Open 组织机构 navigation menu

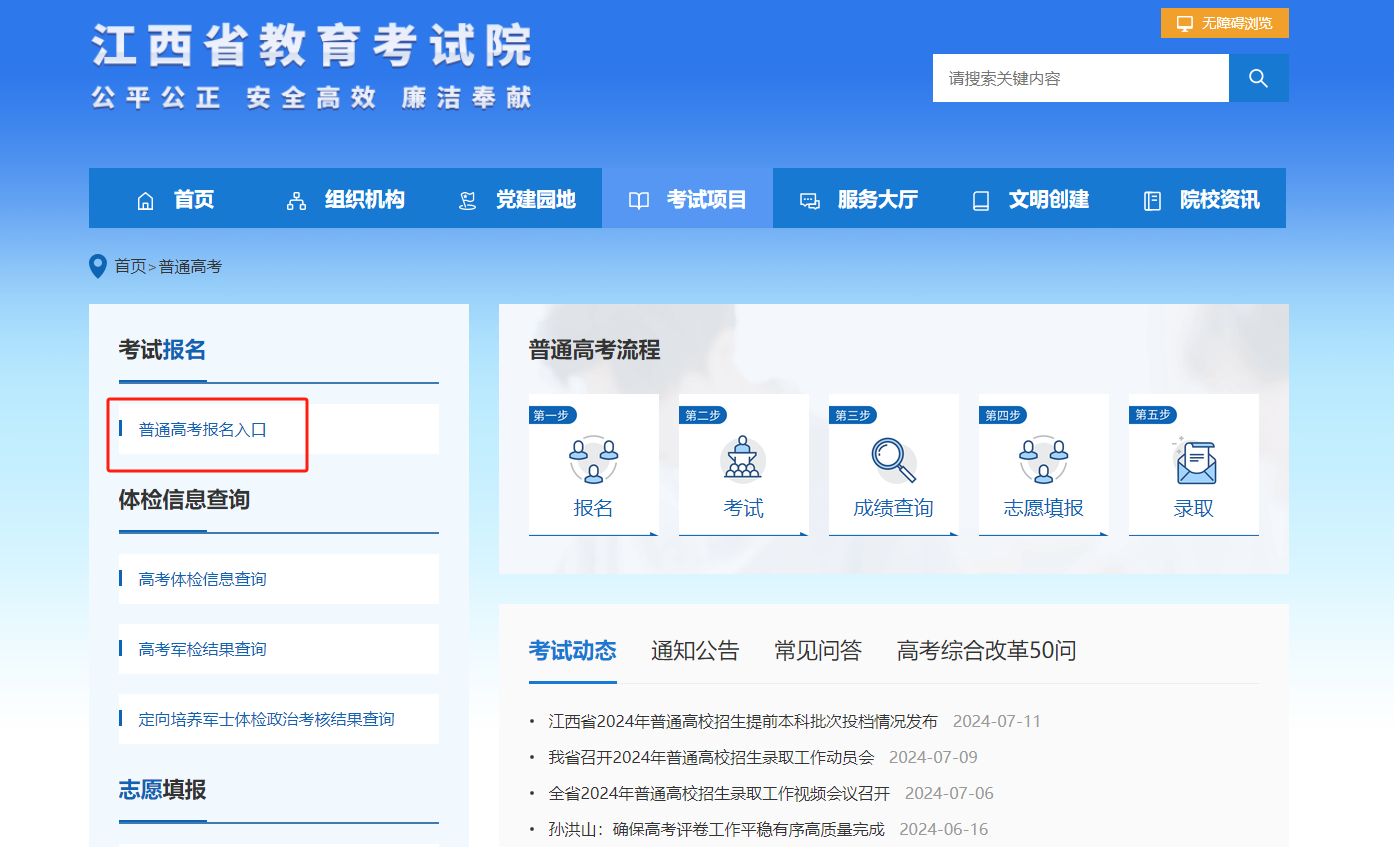345,199
